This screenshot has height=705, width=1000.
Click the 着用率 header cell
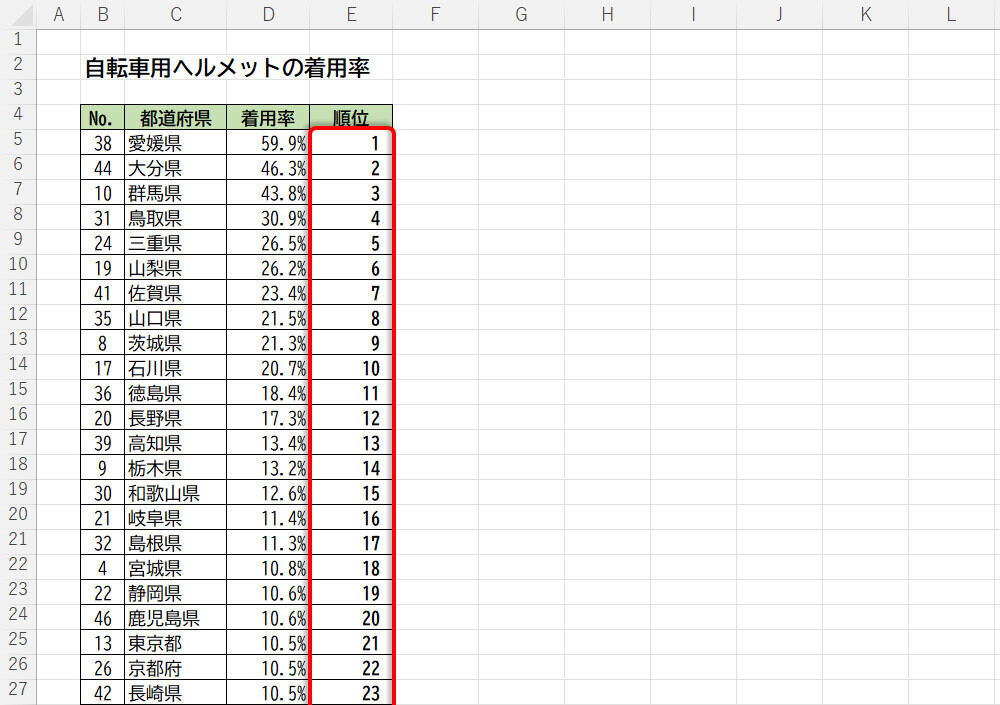[x=268, y=118]
